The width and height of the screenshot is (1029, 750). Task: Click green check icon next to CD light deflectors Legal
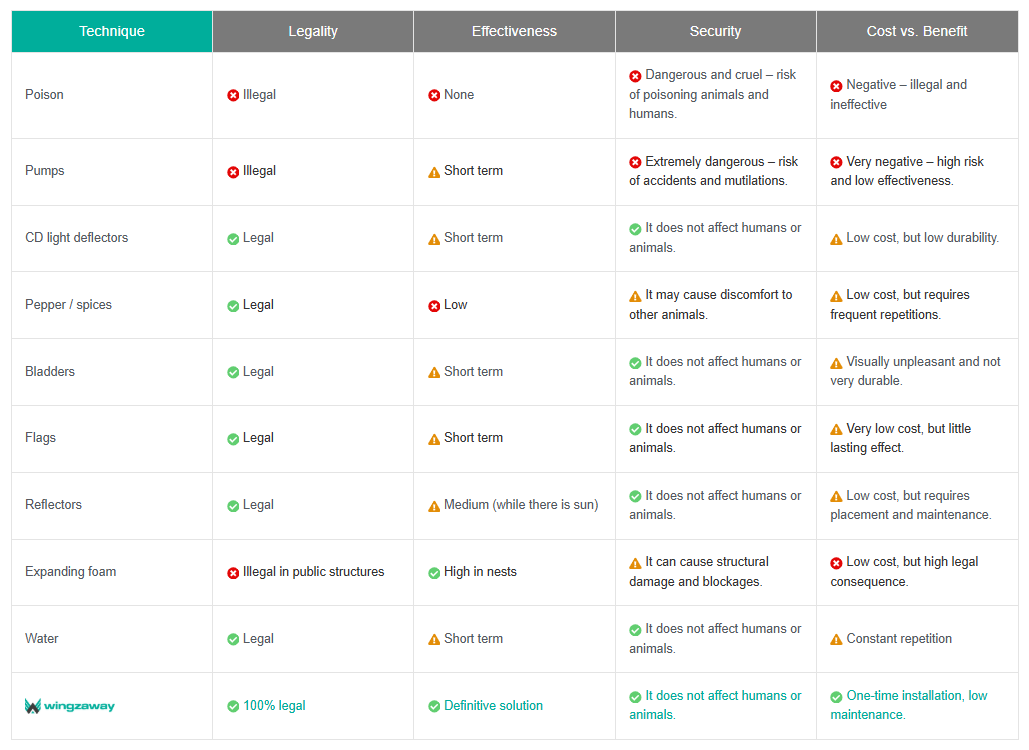233,239
